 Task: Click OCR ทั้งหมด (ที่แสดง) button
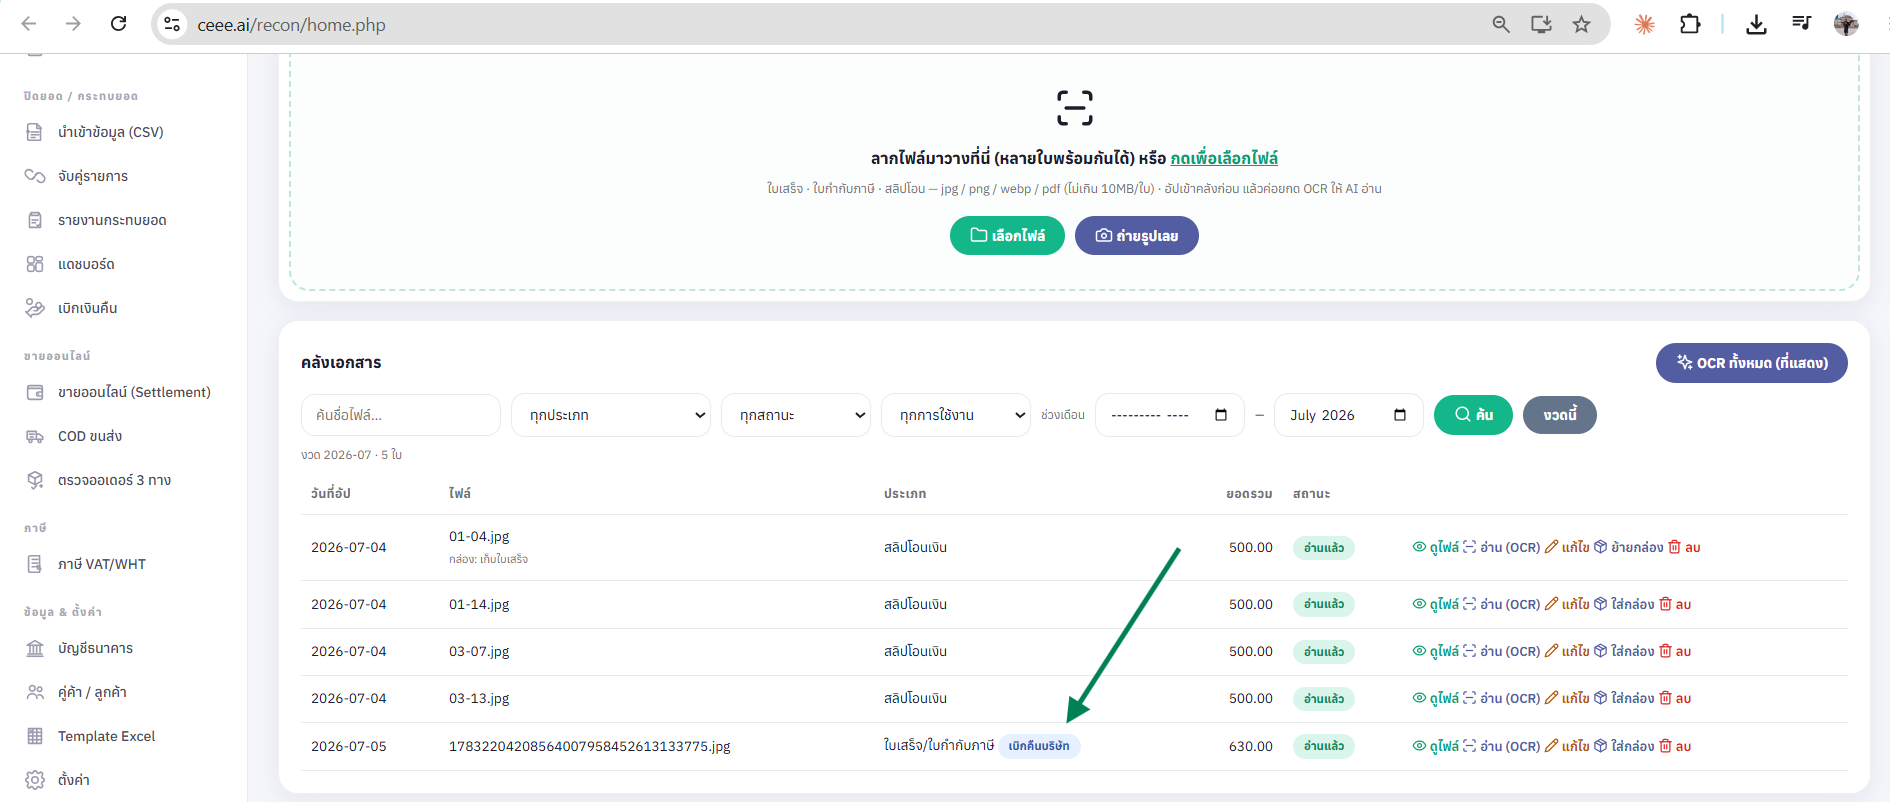[1751, 363]
